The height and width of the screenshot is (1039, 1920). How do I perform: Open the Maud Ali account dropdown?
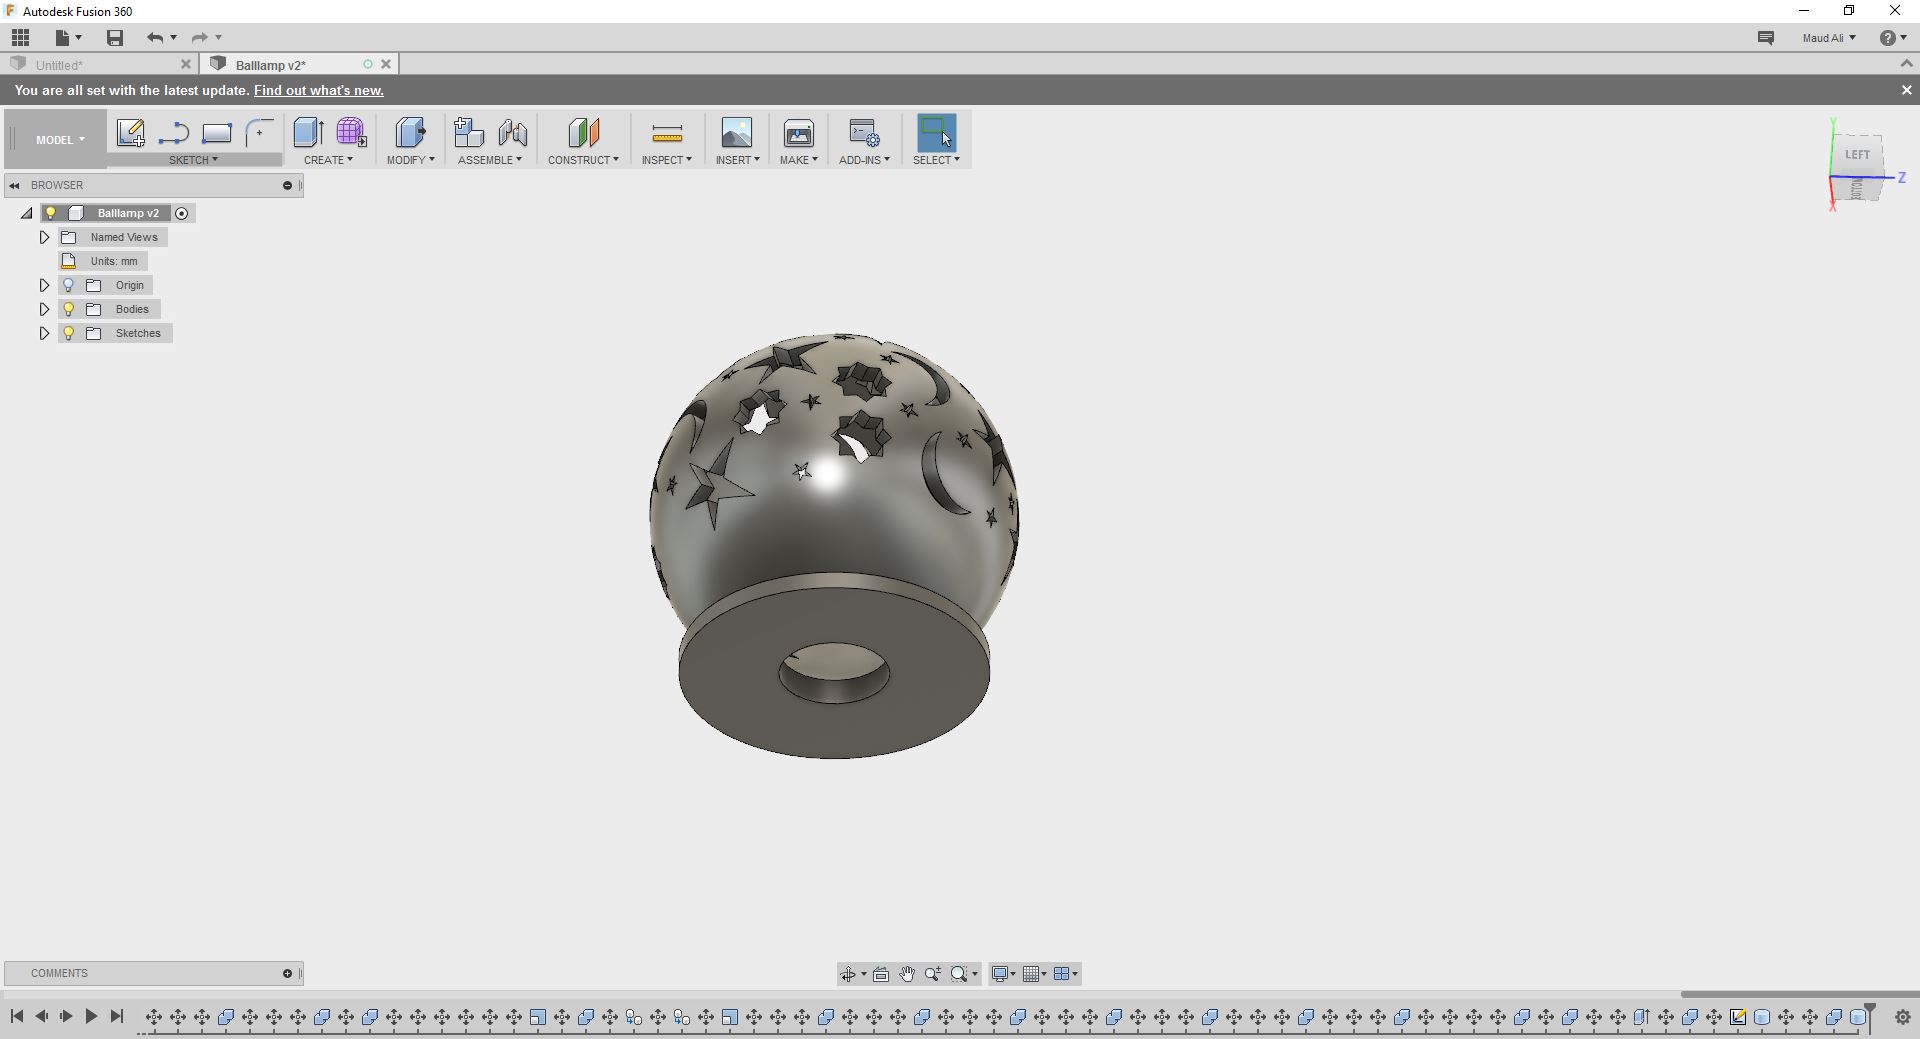[x=1829, y=38]
